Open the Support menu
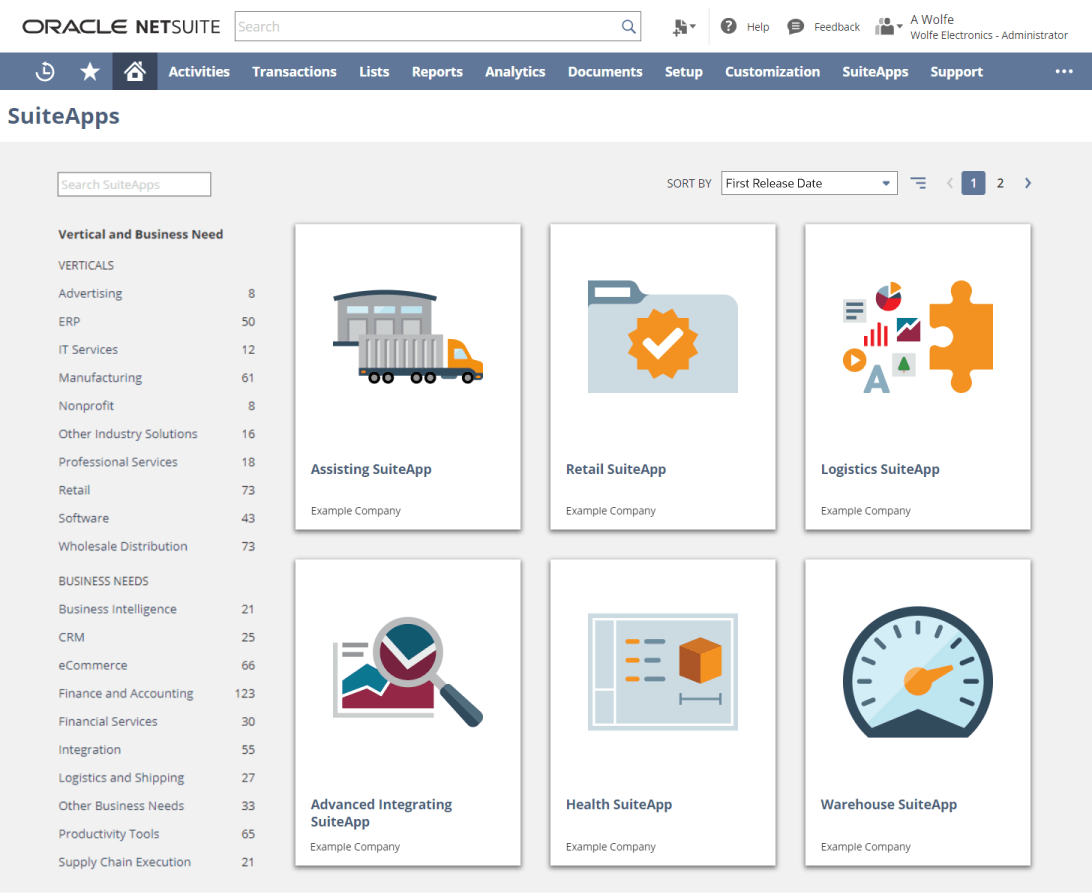Image resolution: width=1092 pixels, height=893 pixels. coord(956,72)
